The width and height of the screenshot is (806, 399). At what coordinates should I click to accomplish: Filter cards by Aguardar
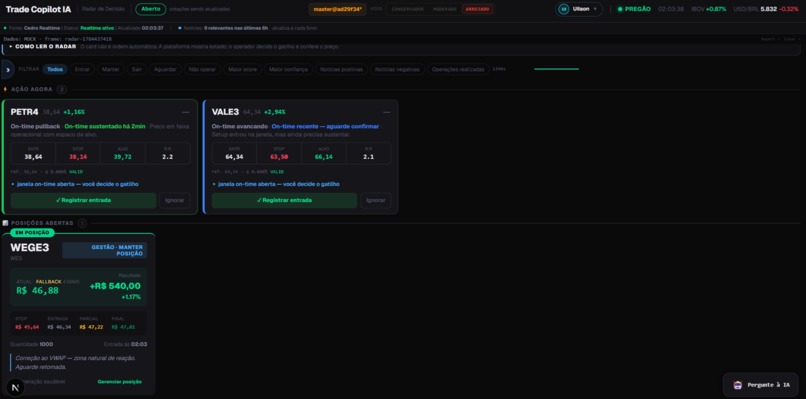click(166, 69)
